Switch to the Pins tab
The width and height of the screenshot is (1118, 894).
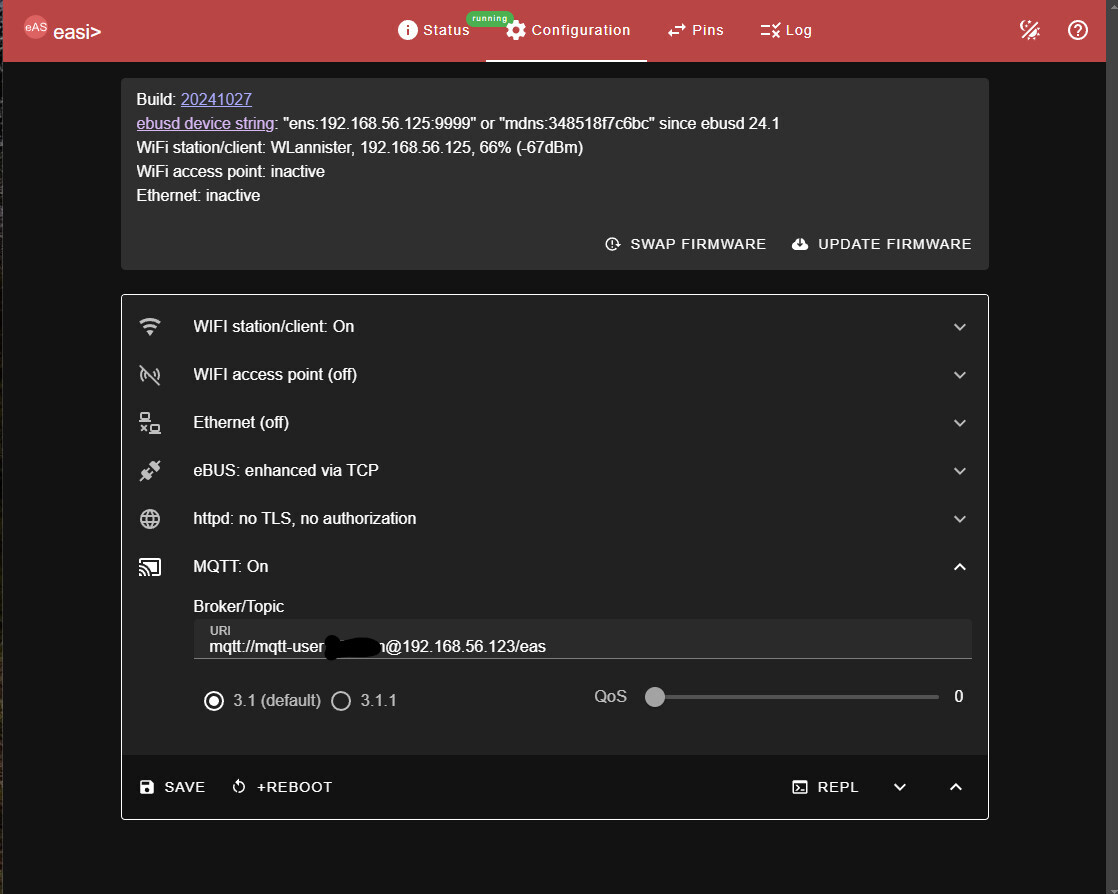695,30
